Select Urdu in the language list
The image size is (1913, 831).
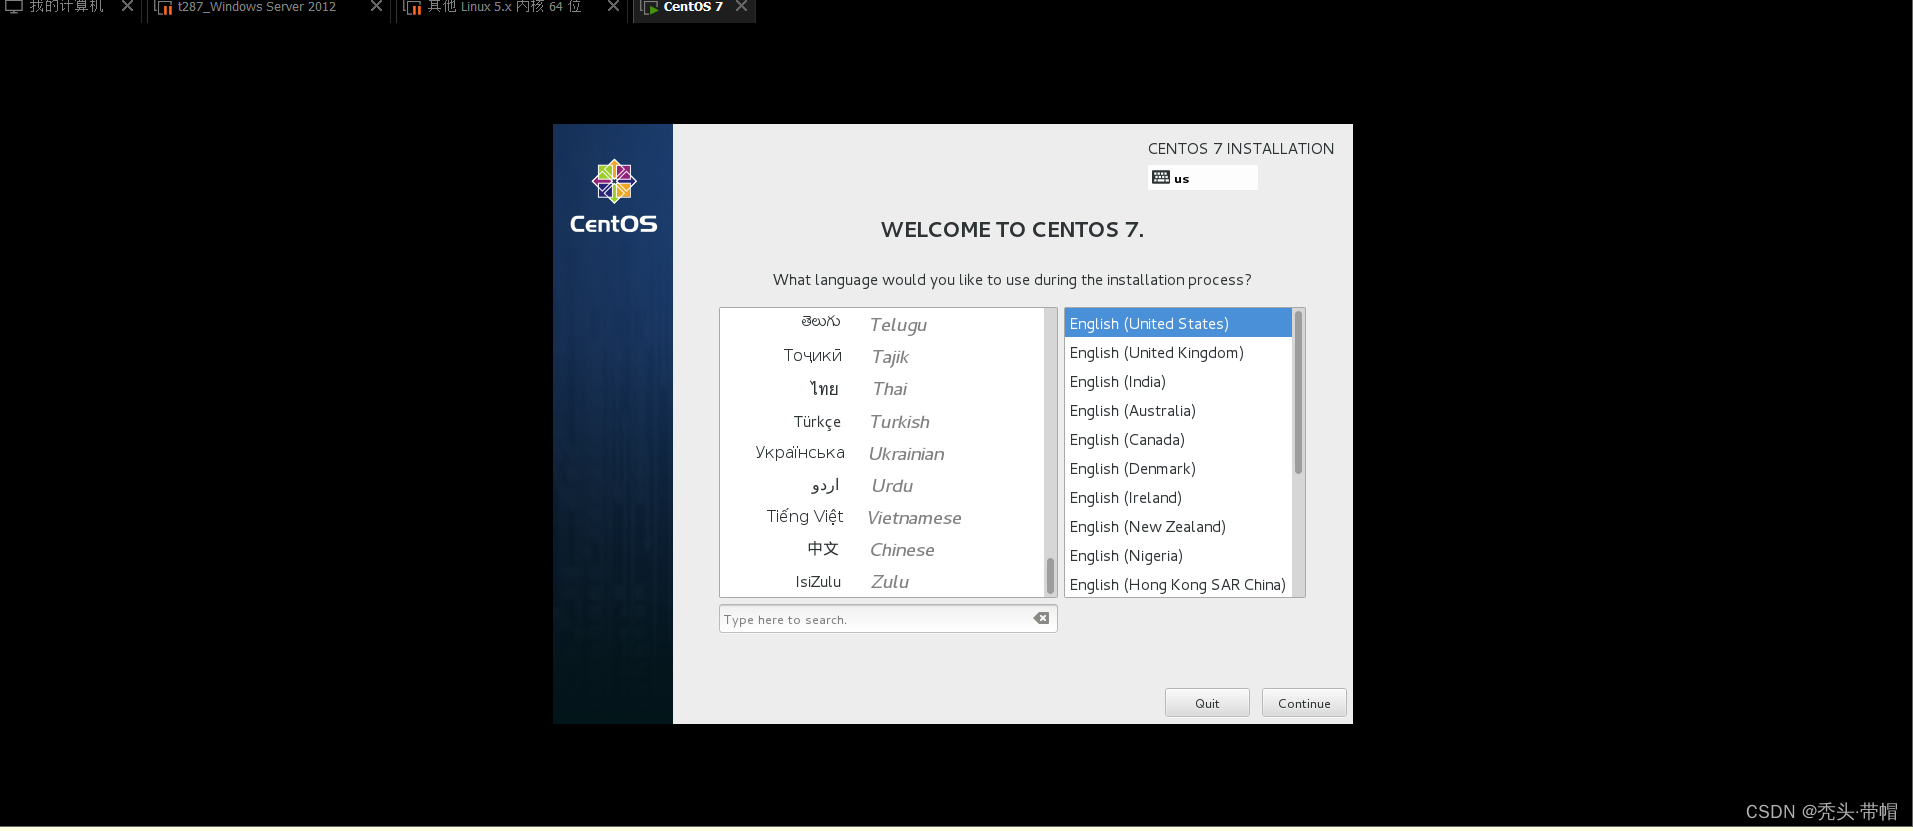click(x=882, y=485)
